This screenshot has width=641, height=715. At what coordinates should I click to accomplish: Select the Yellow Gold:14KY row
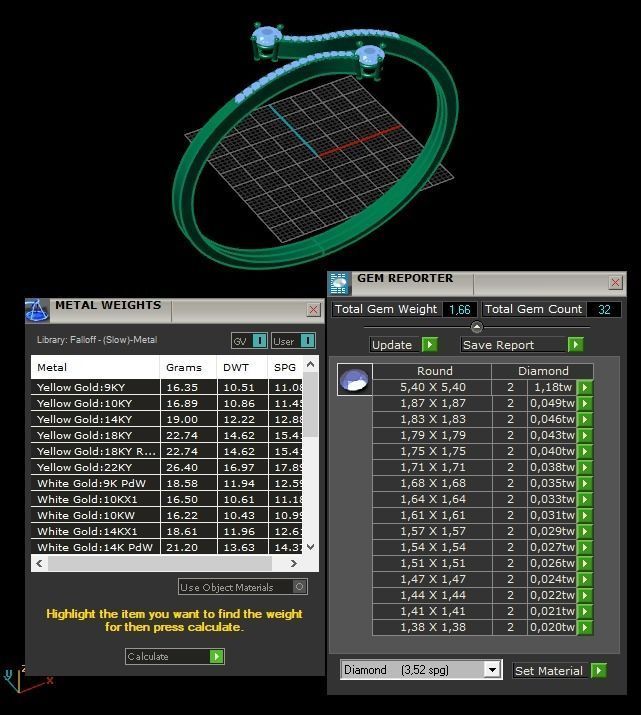(166, 420)
